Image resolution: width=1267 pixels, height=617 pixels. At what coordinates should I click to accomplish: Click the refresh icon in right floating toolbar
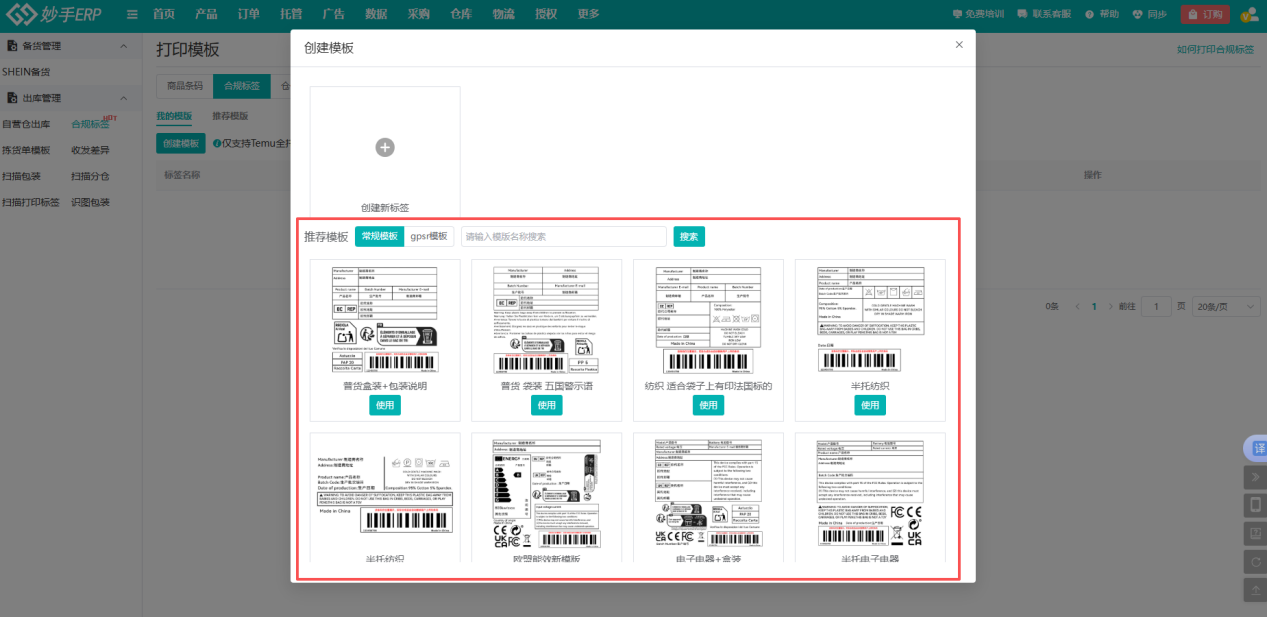1255,562
